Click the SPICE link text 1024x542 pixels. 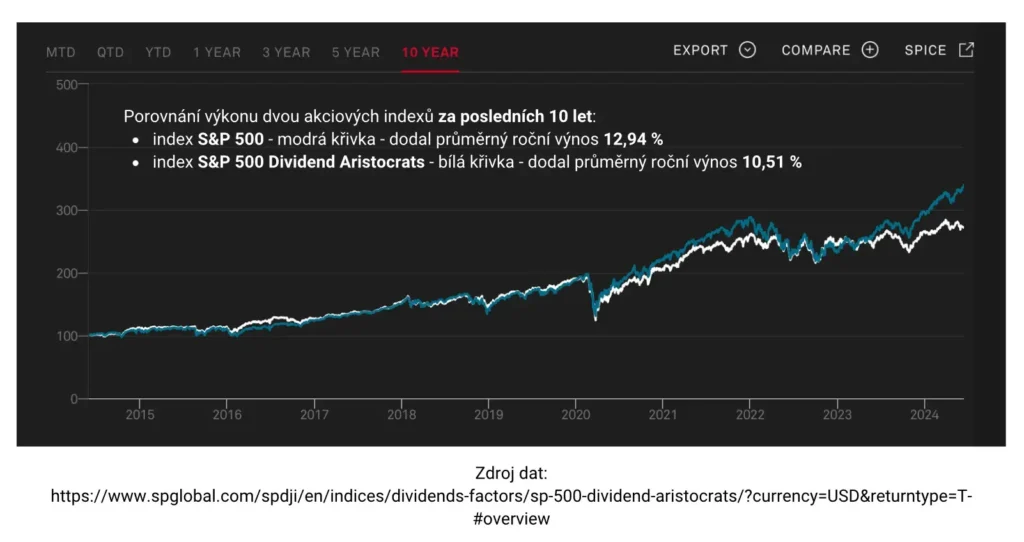point(925,50)
